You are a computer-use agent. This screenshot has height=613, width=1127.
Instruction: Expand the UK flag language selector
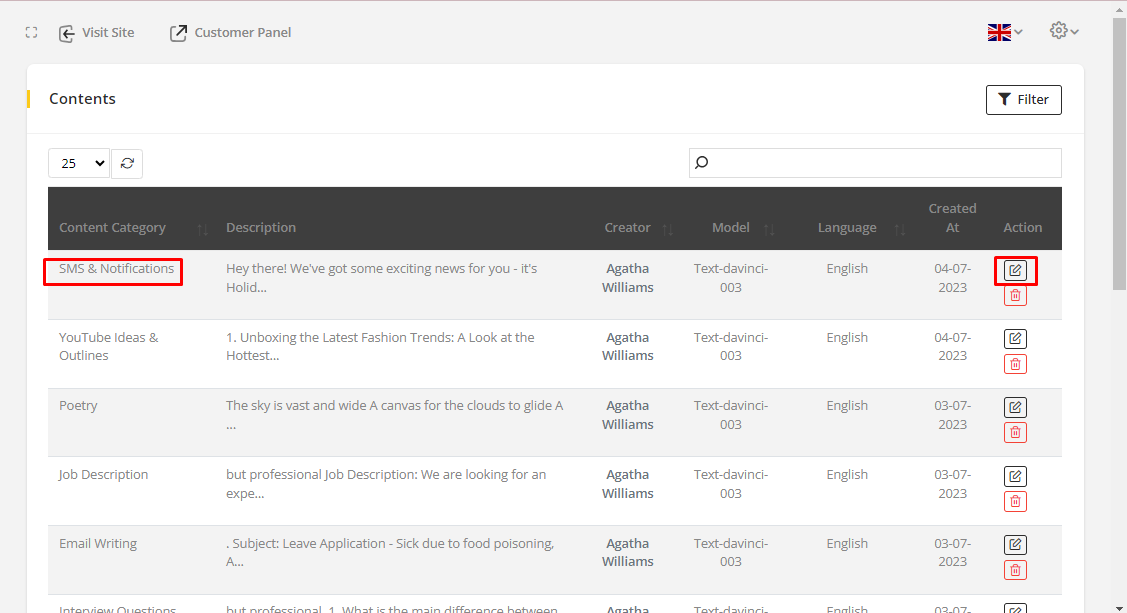(x=1005, y=33)
